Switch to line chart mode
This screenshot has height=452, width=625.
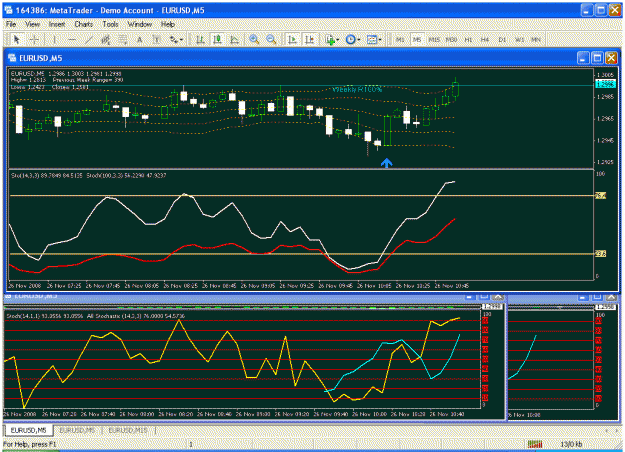(235, 39)
